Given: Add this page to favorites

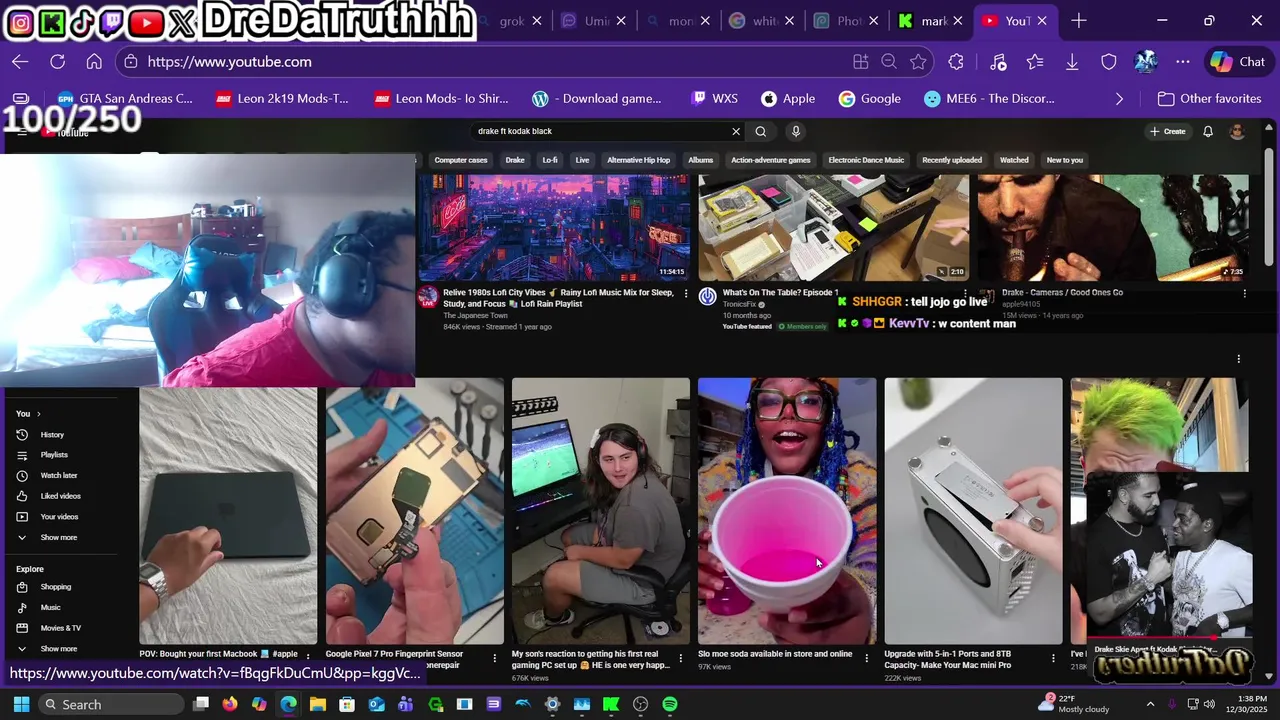Looking at the screenshot, I should tap(918, 62).
